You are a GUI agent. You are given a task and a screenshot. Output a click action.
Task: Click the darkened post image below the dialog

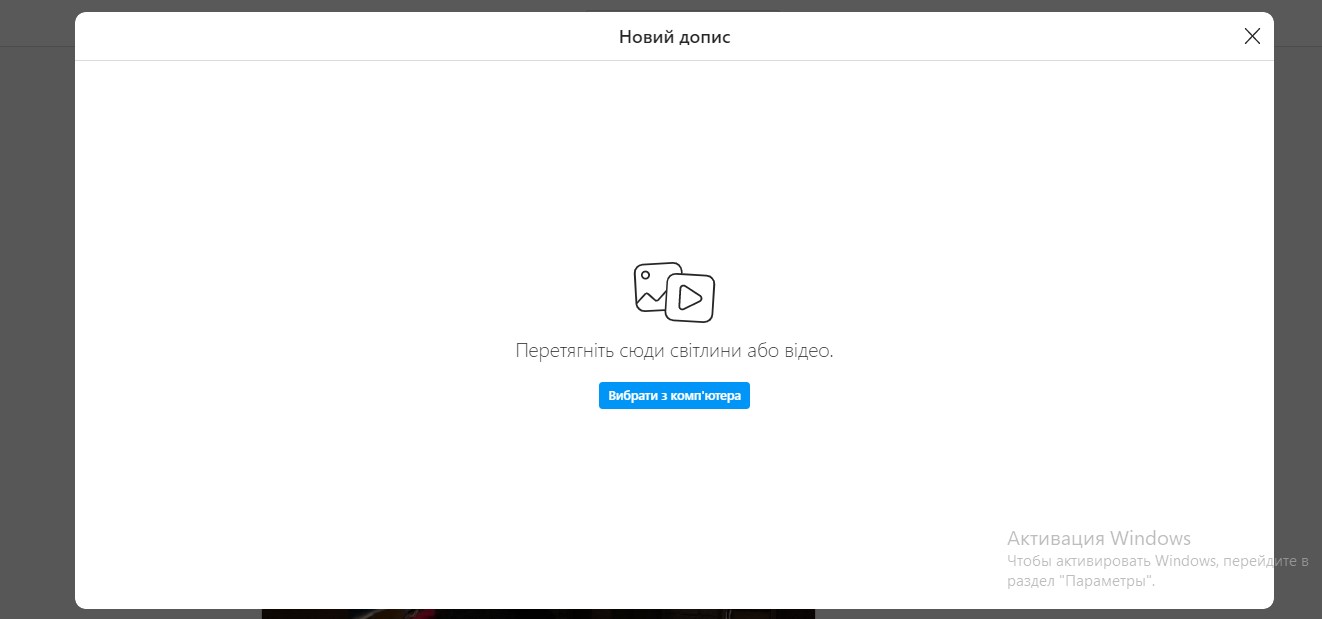coord(538,613)
